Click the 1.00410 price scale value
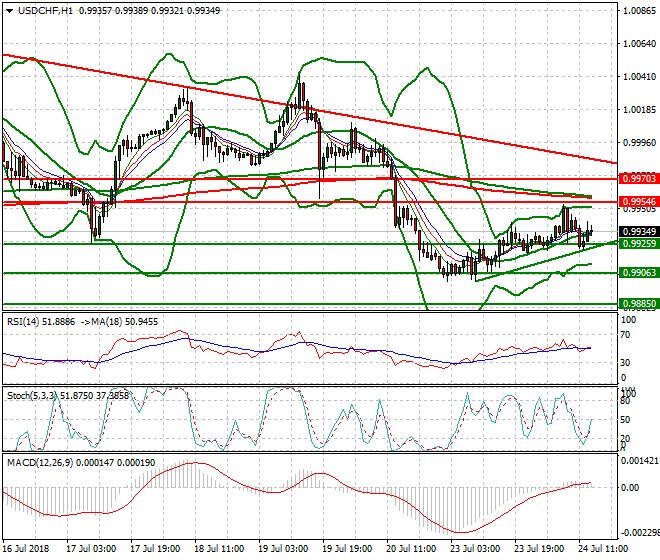Viewport: 660px width, 560px height. [x=639, y=77]
